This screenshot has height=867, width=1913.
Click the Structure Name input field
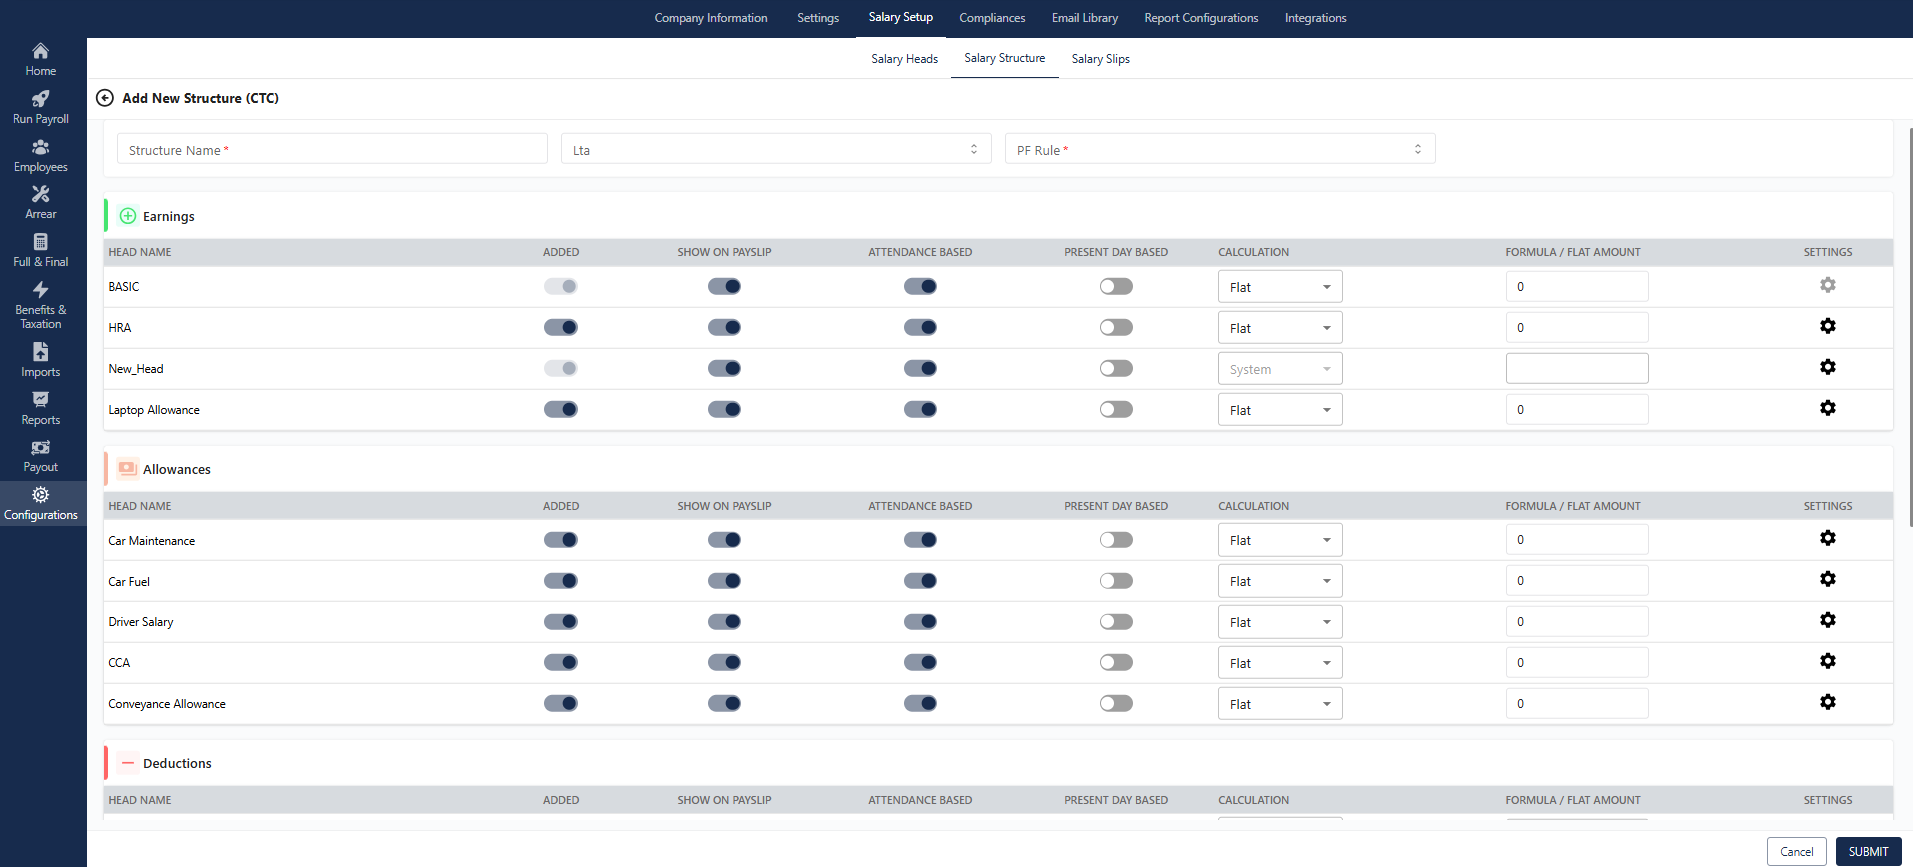[332, 149]
